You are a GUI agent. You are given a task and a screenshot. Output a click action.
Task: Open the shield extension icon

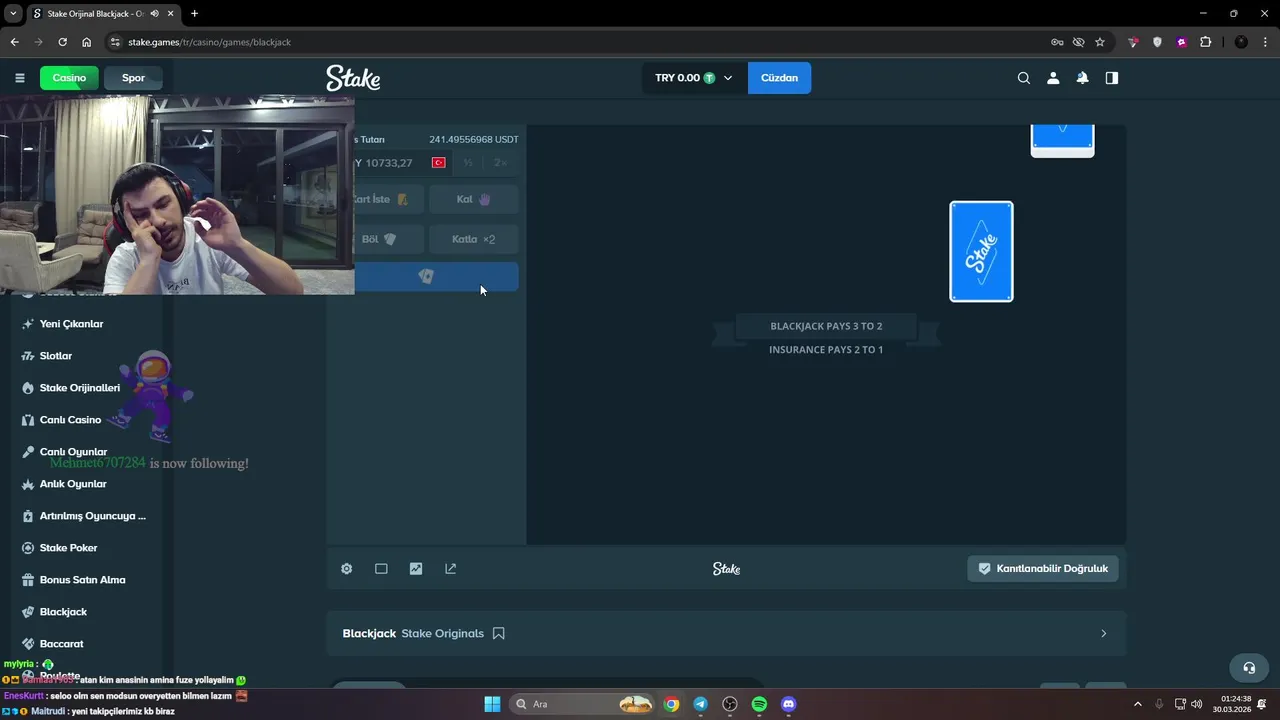[1157, 42]
